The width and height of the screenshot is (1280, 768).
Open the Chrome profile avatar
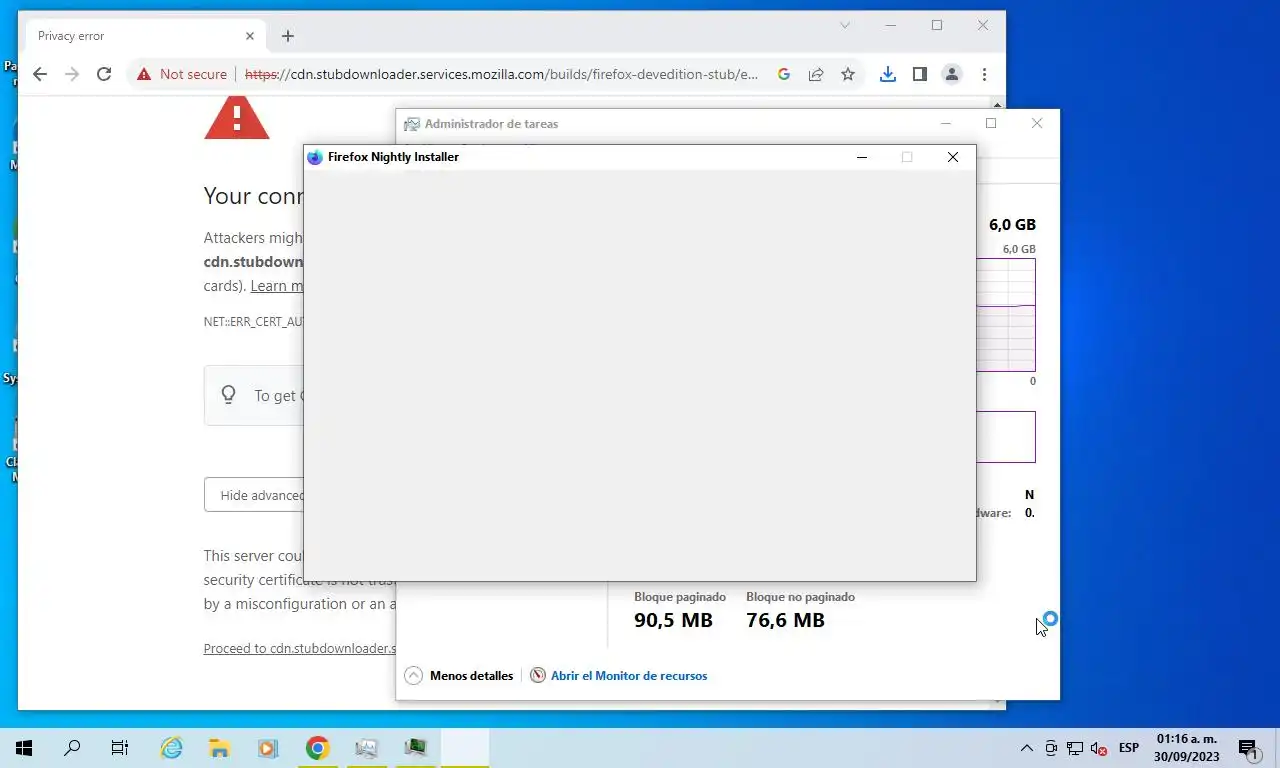tap(952, 74)
